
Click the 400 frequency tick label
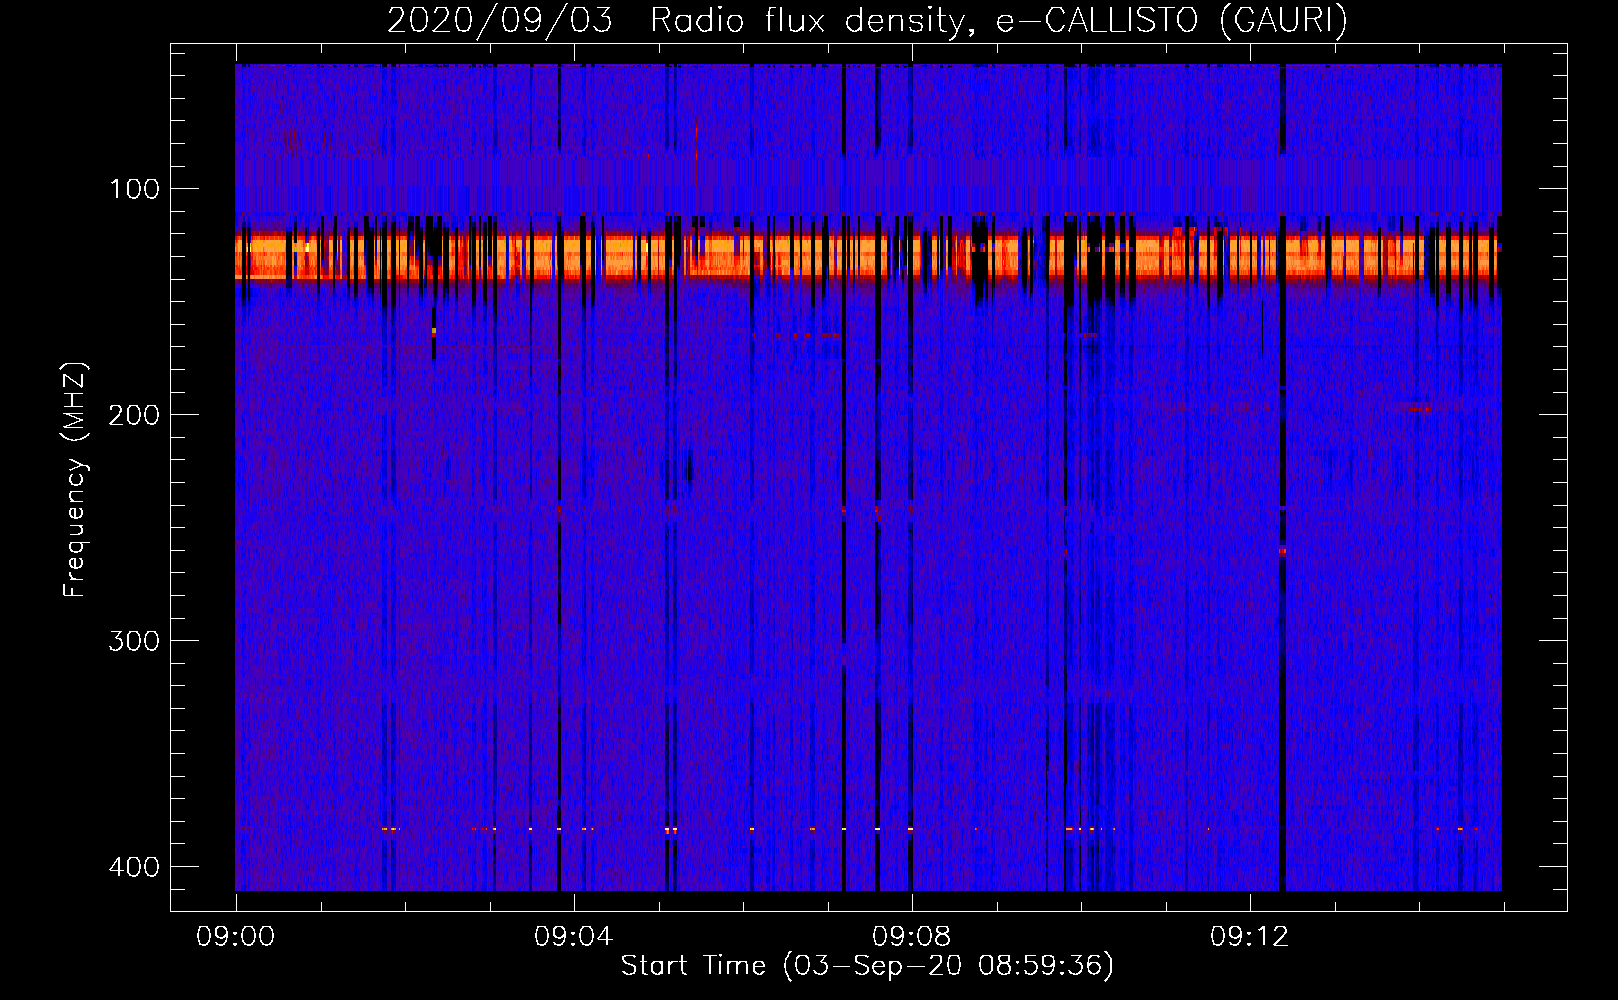134,867
